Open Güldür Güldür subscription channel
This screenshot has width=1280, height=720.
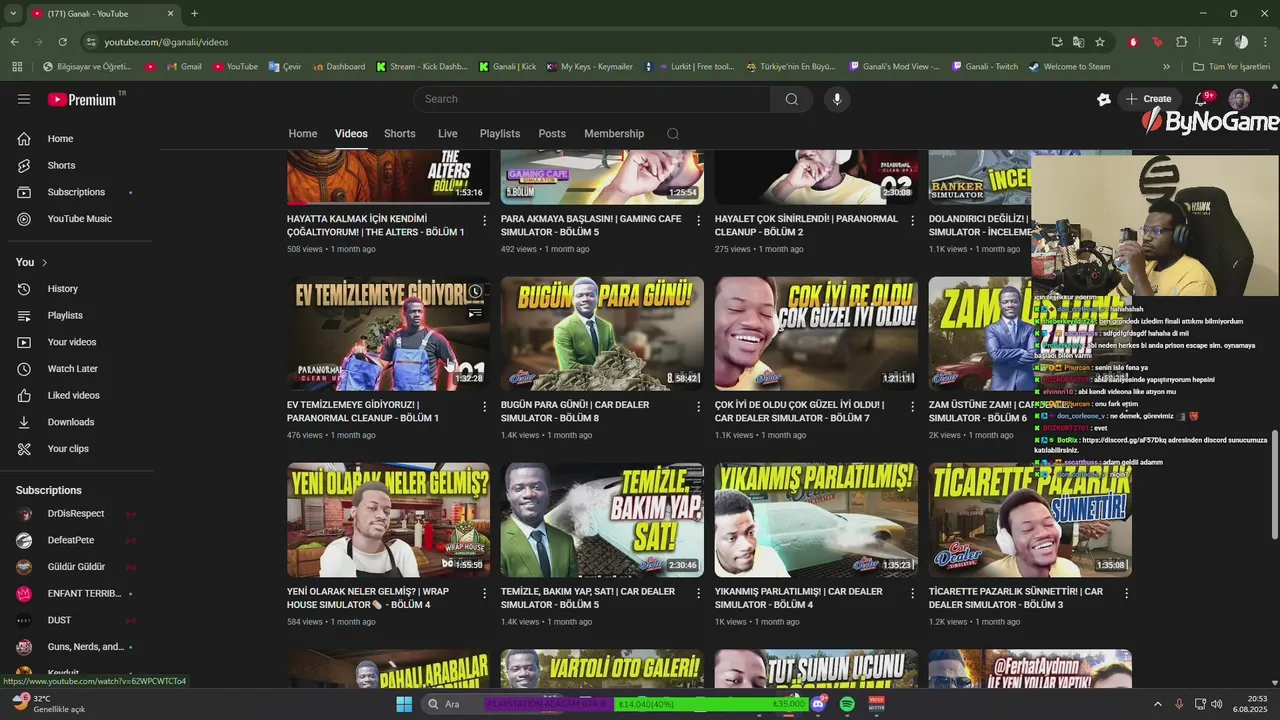[76, 567]
